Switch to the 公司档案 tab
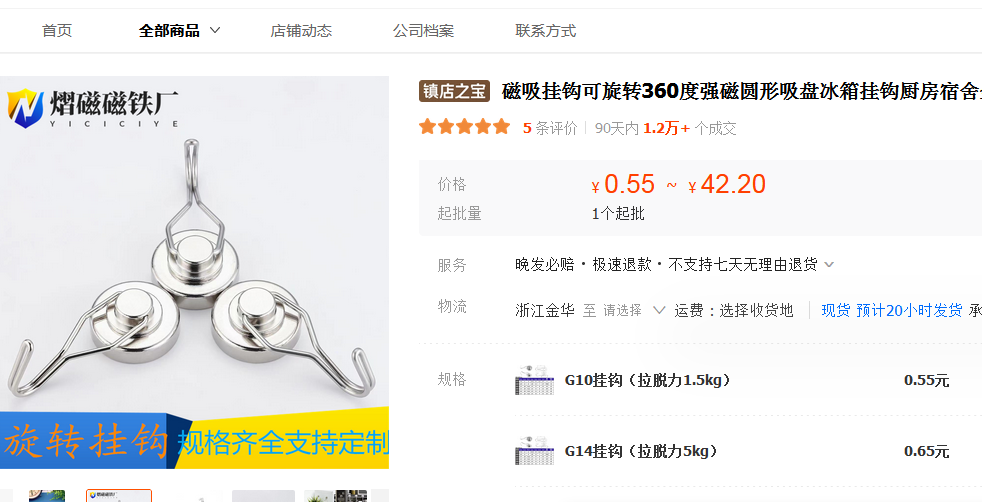Screen dimensions: 982x502 tap(423, 31)
